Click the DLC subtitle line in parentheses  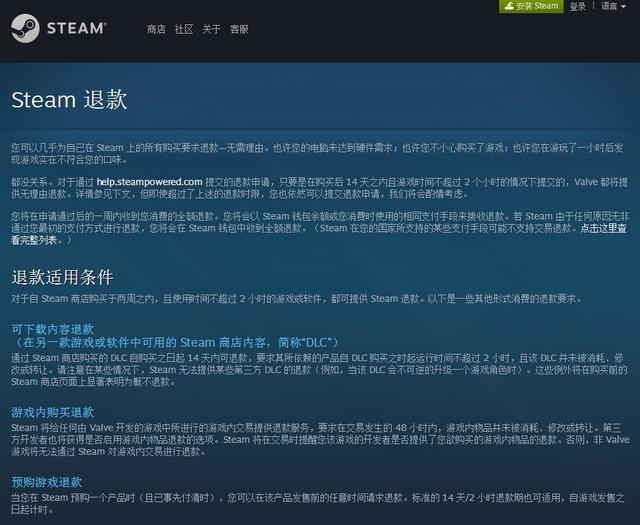click(175, 342)
